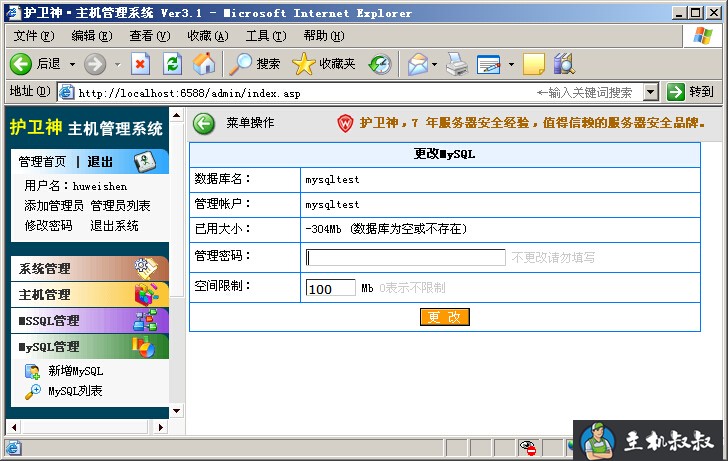
Task: Open the 编辑(E) menu
Action: (92, 36)
